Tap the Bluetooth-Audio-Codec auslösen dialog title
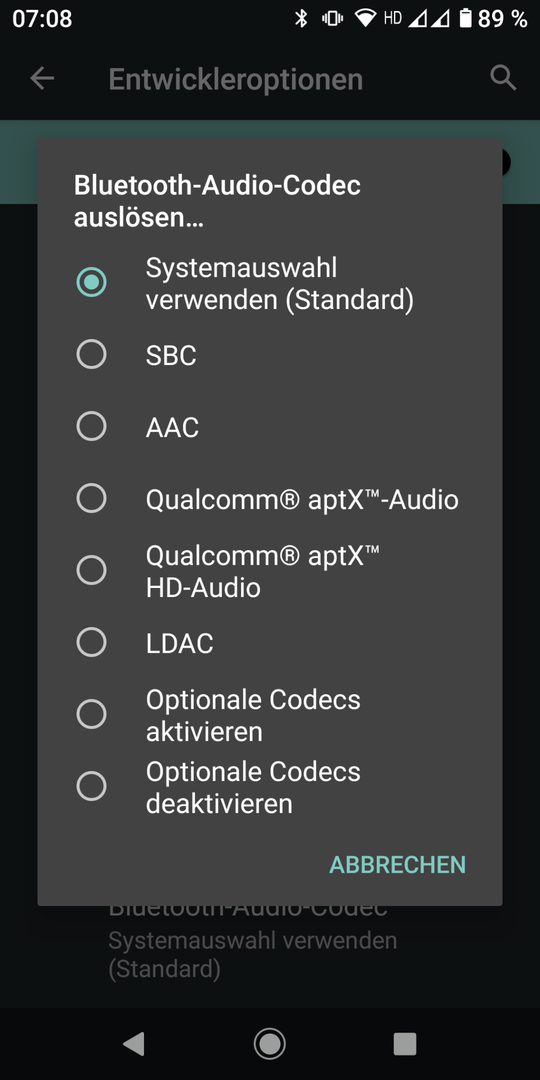This screenshot has height=1080, width=540. [218, 201]
